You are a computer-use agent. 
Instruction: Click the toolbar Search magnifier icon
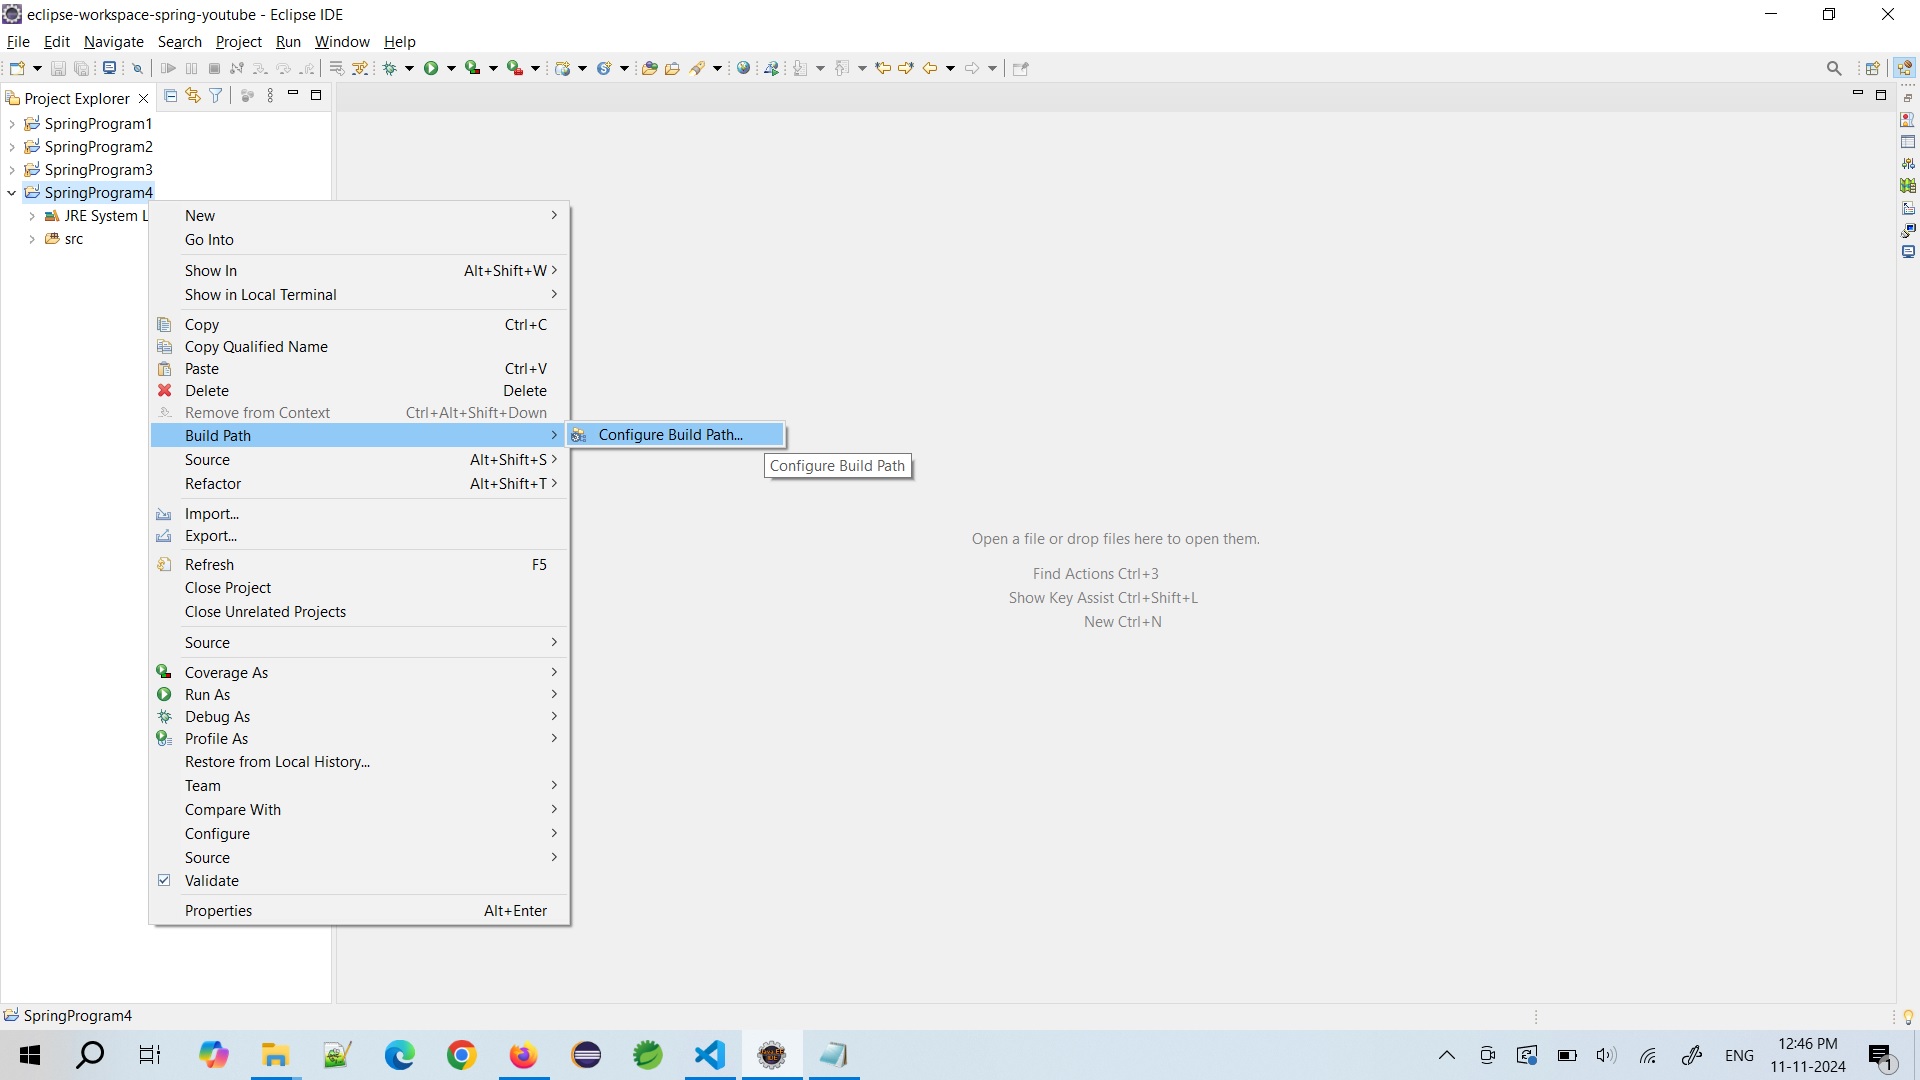[x=1834, y=68]
